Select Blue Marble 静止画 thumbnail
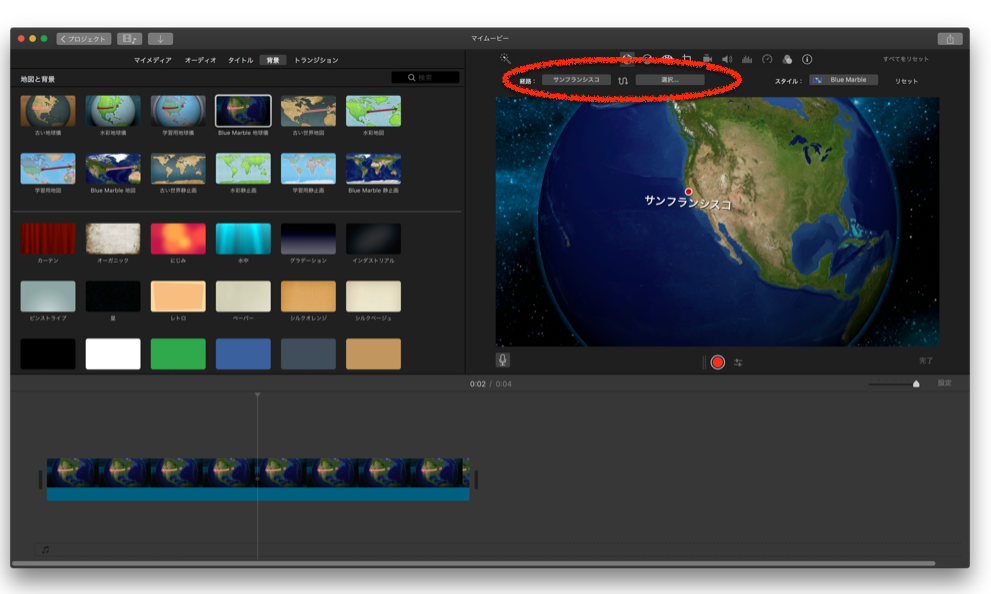The height and width of the screenshot is (594, 991). (374, 169)
